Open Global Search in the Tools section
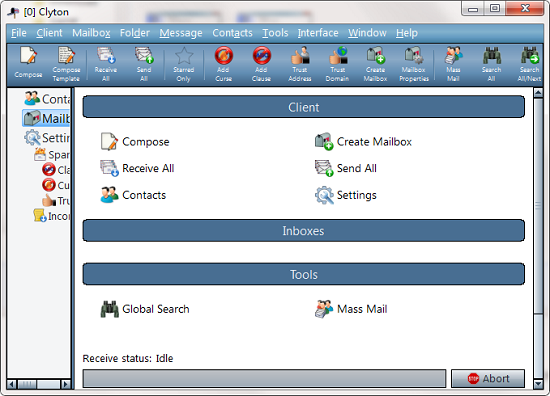 145,309
